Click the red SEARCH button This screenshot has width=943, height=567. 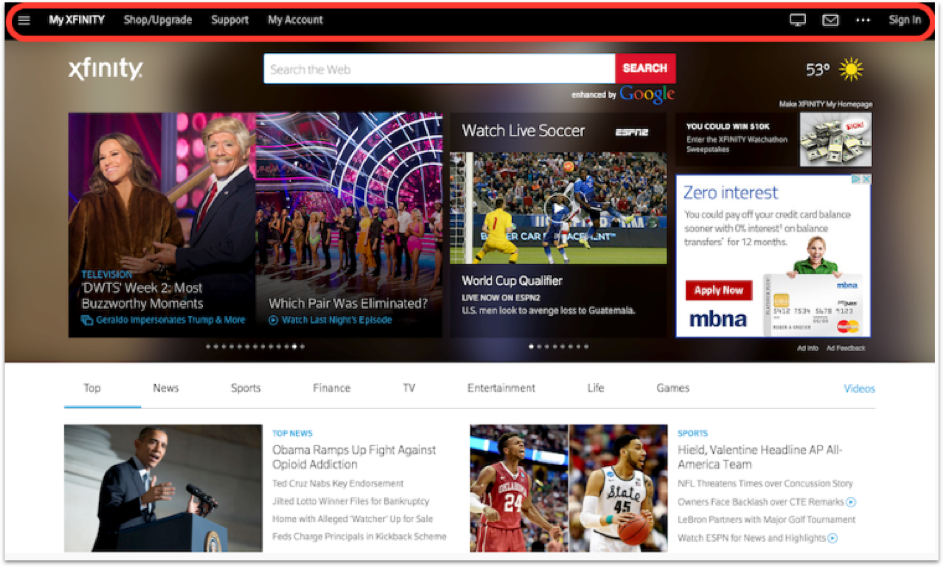[x=645, y=69]
